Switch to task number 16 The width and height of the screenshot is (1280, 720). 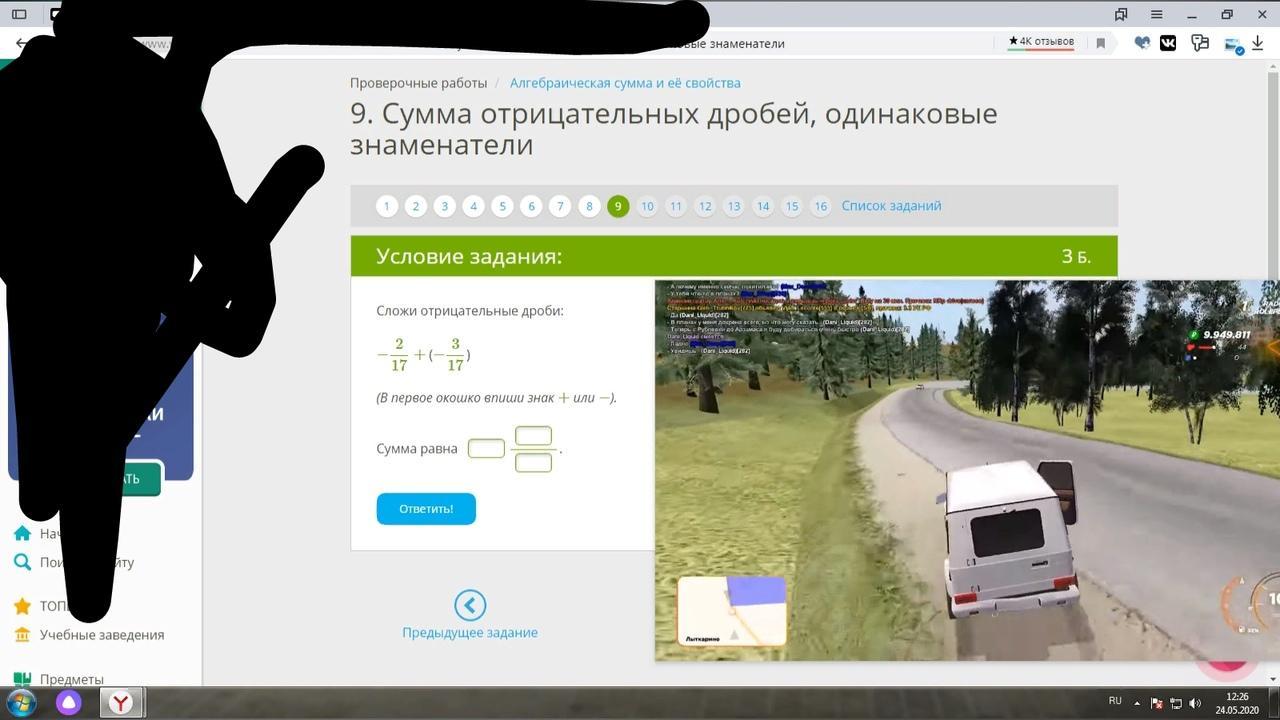click(x=820, y=206)
